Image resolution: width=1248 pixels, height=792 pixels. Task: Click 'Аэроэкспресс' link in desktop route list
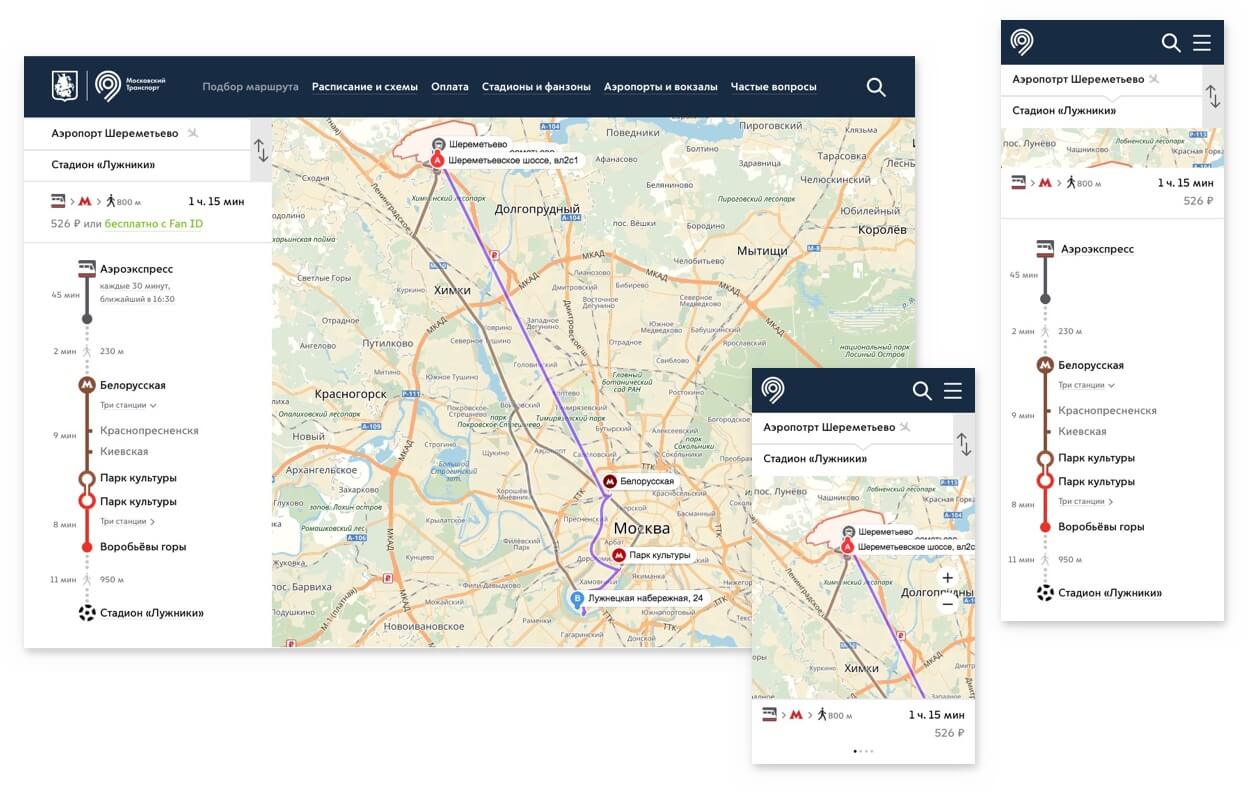click(x=136, y=269)
